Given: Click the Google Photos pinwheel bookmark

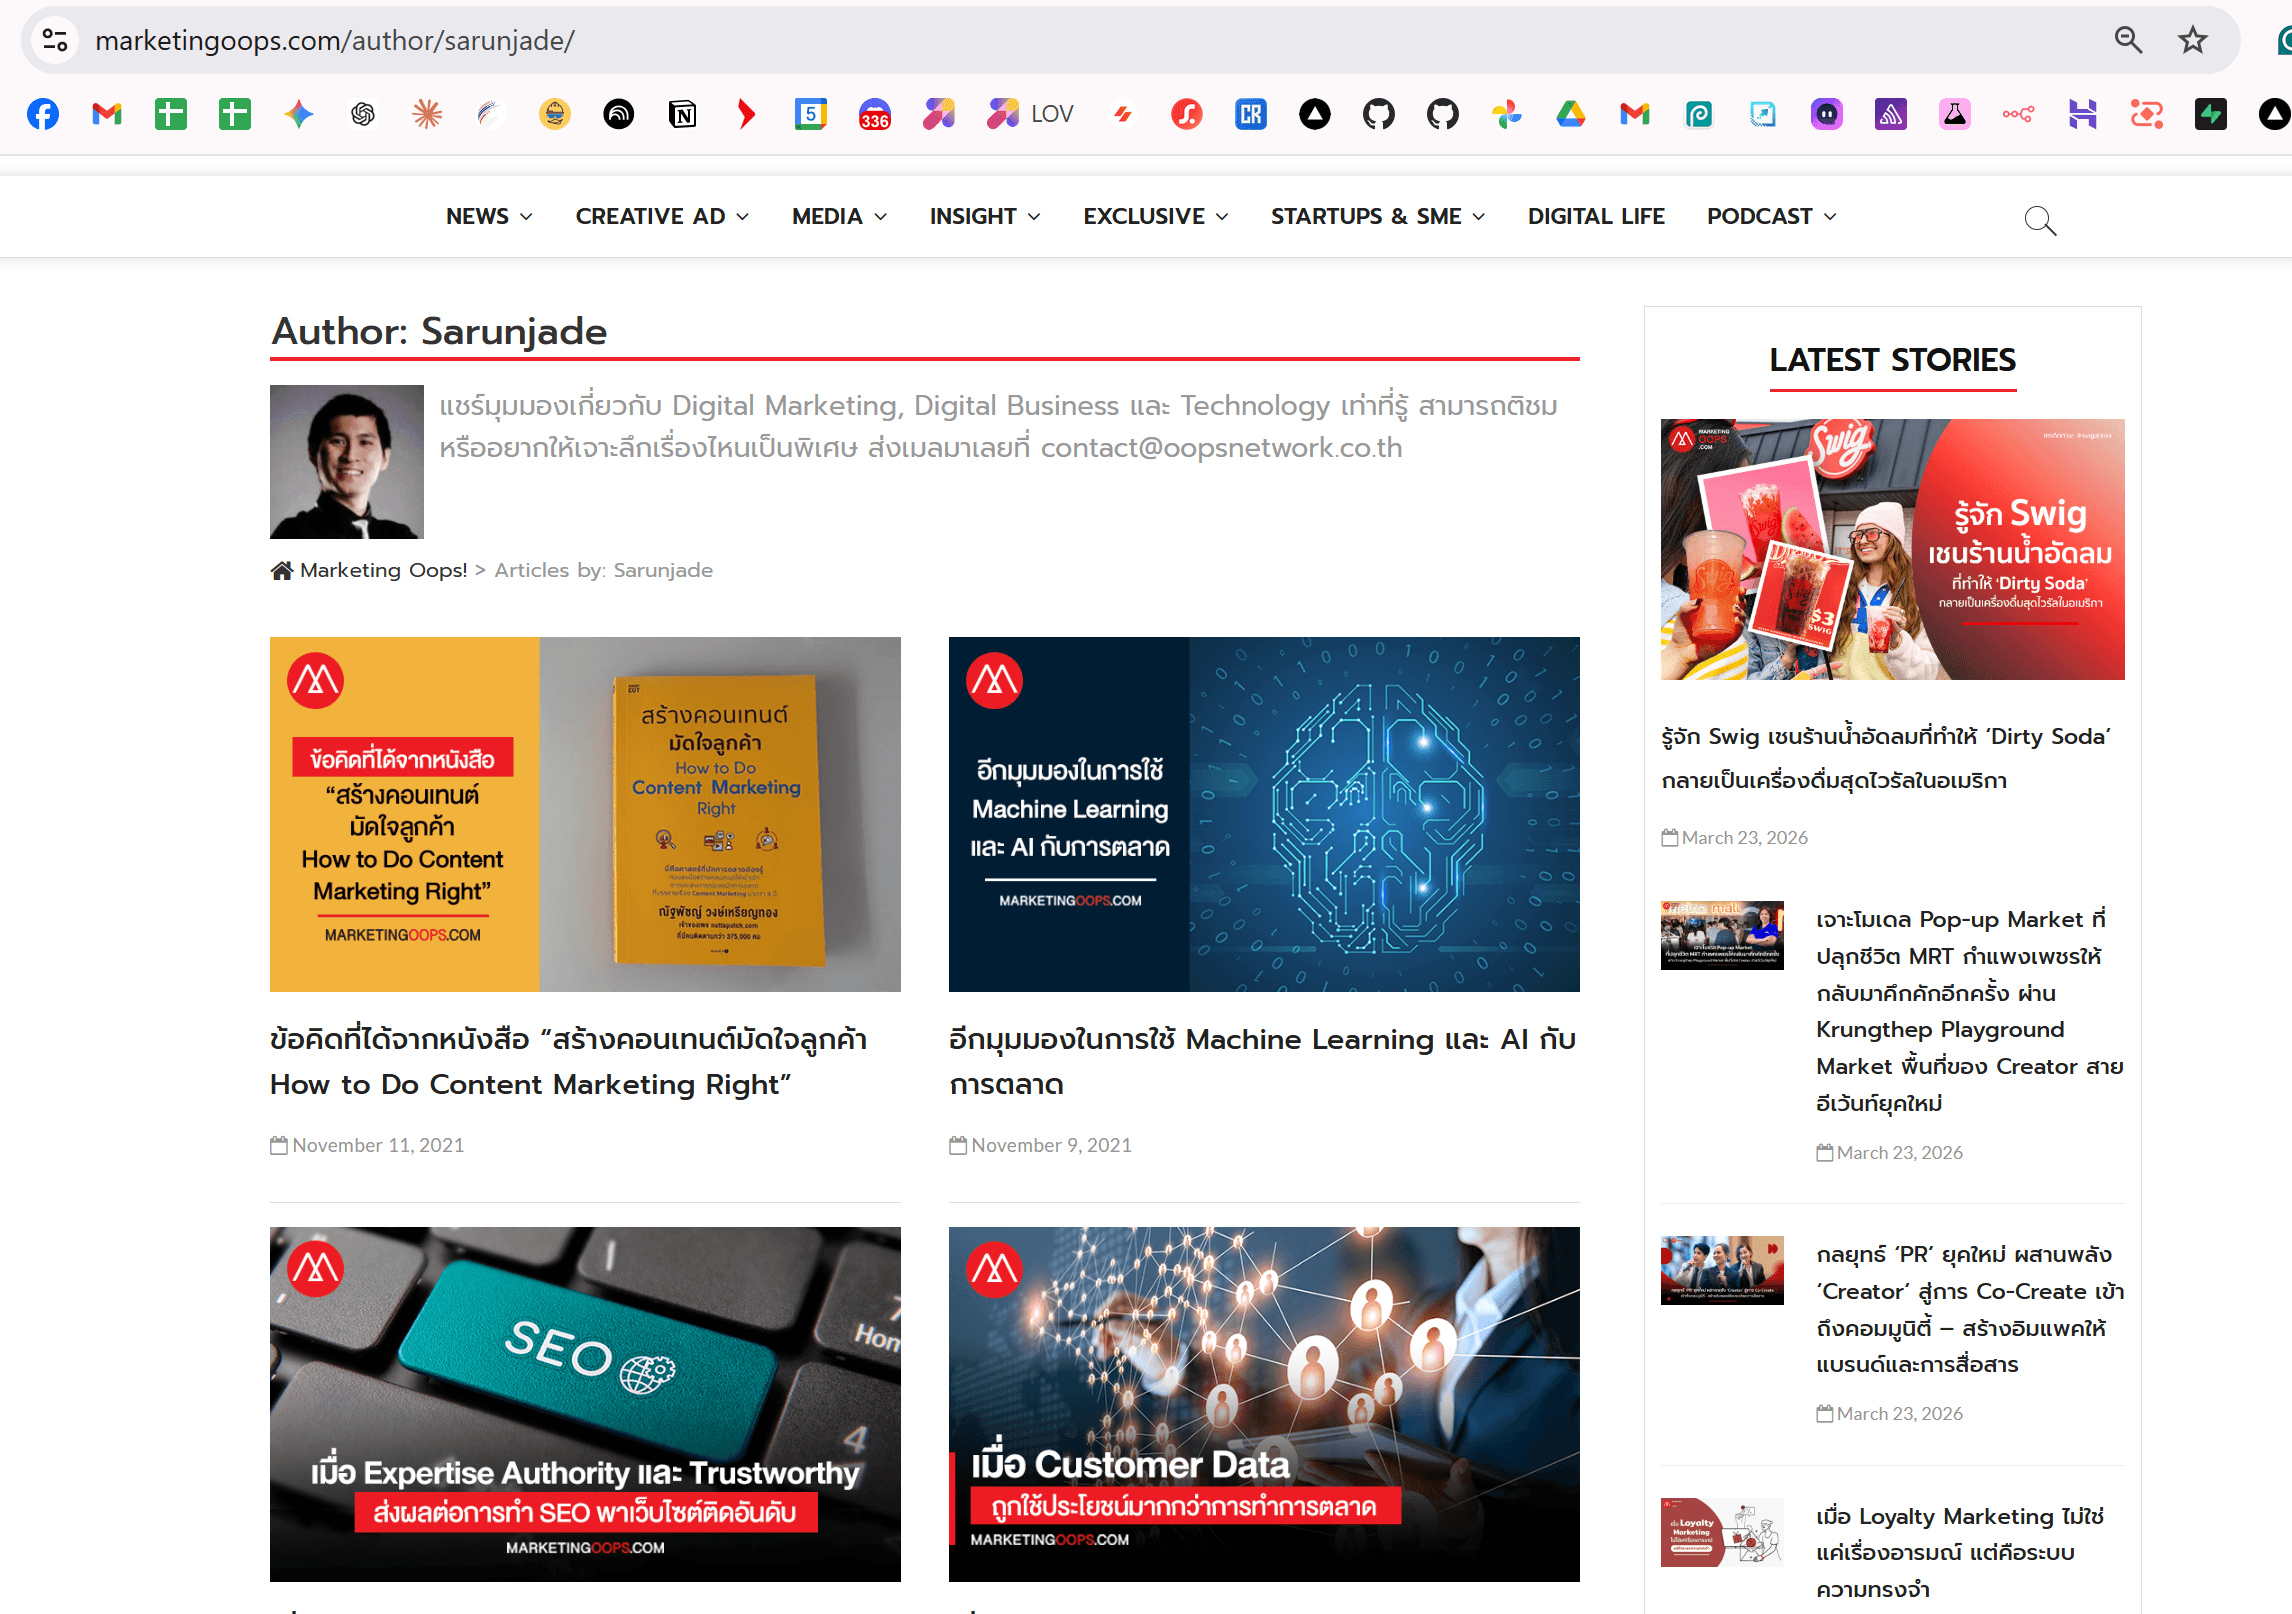Looking at the screenshot, I should point(1506,114).
